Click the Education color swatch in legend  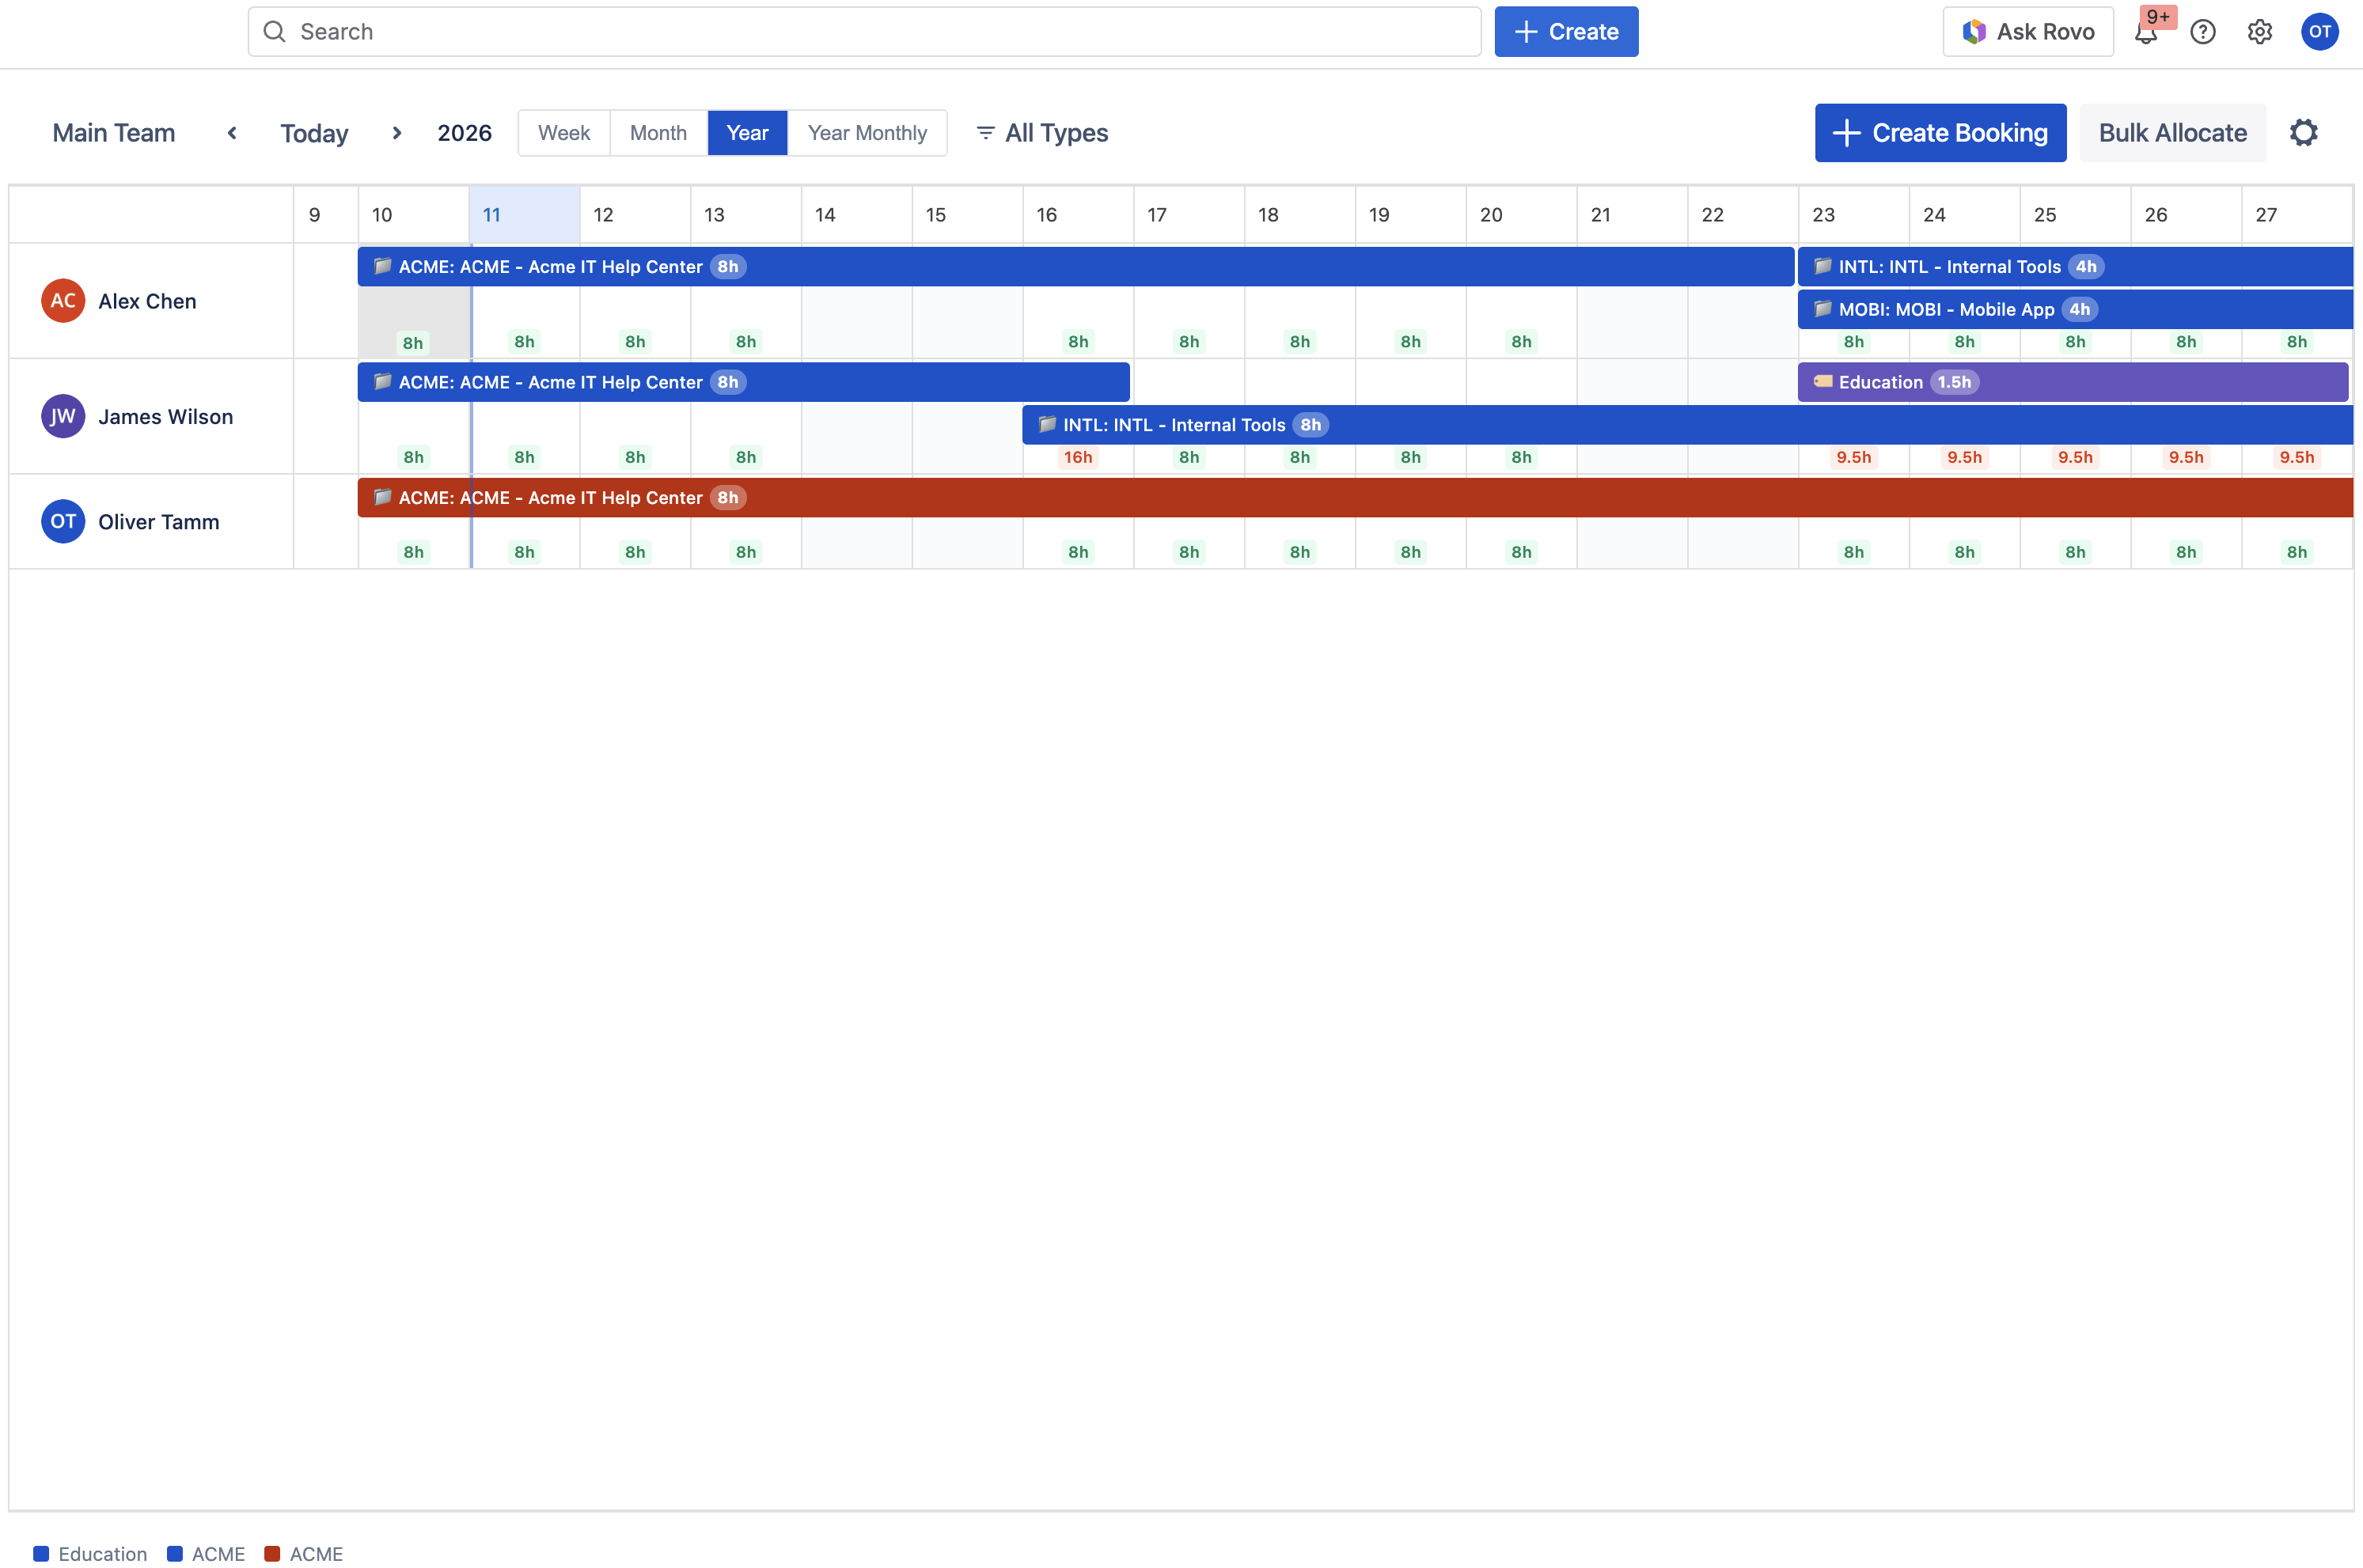[41, 1553]
